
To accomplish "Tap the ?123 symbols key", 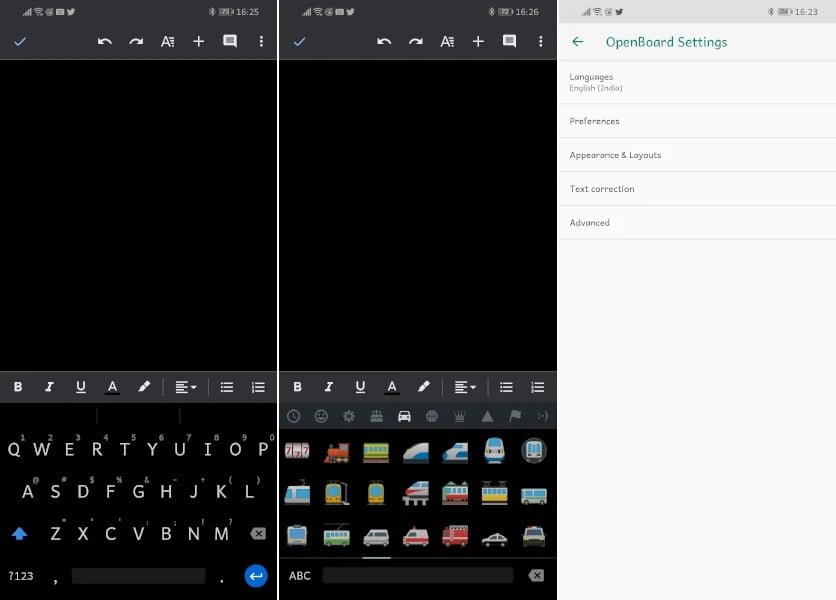I will pos(21,576).
